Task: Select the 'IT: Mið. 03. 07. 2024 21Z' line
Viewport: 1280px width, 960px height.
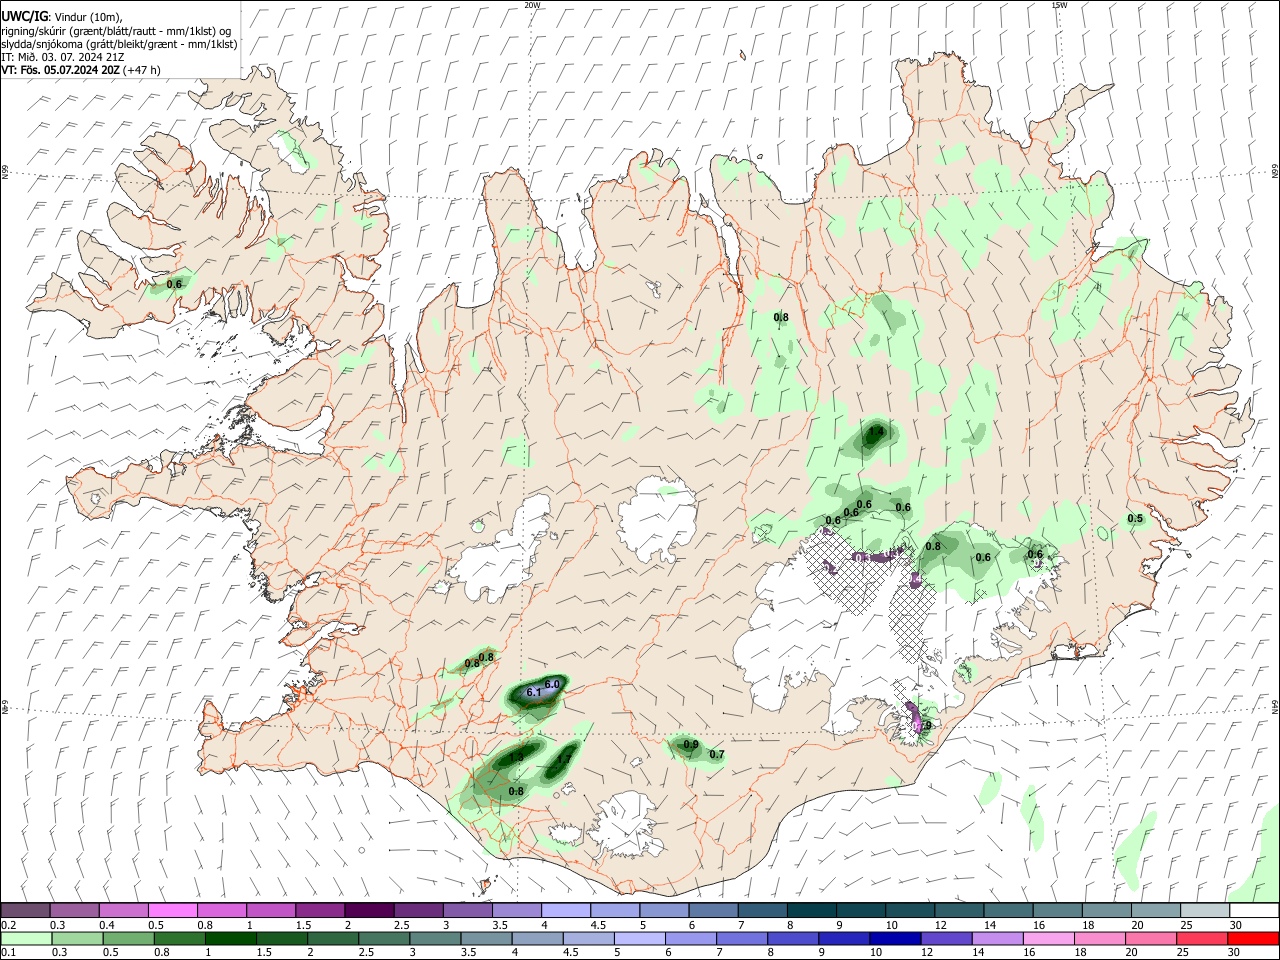Action: (x=63, y=57)
